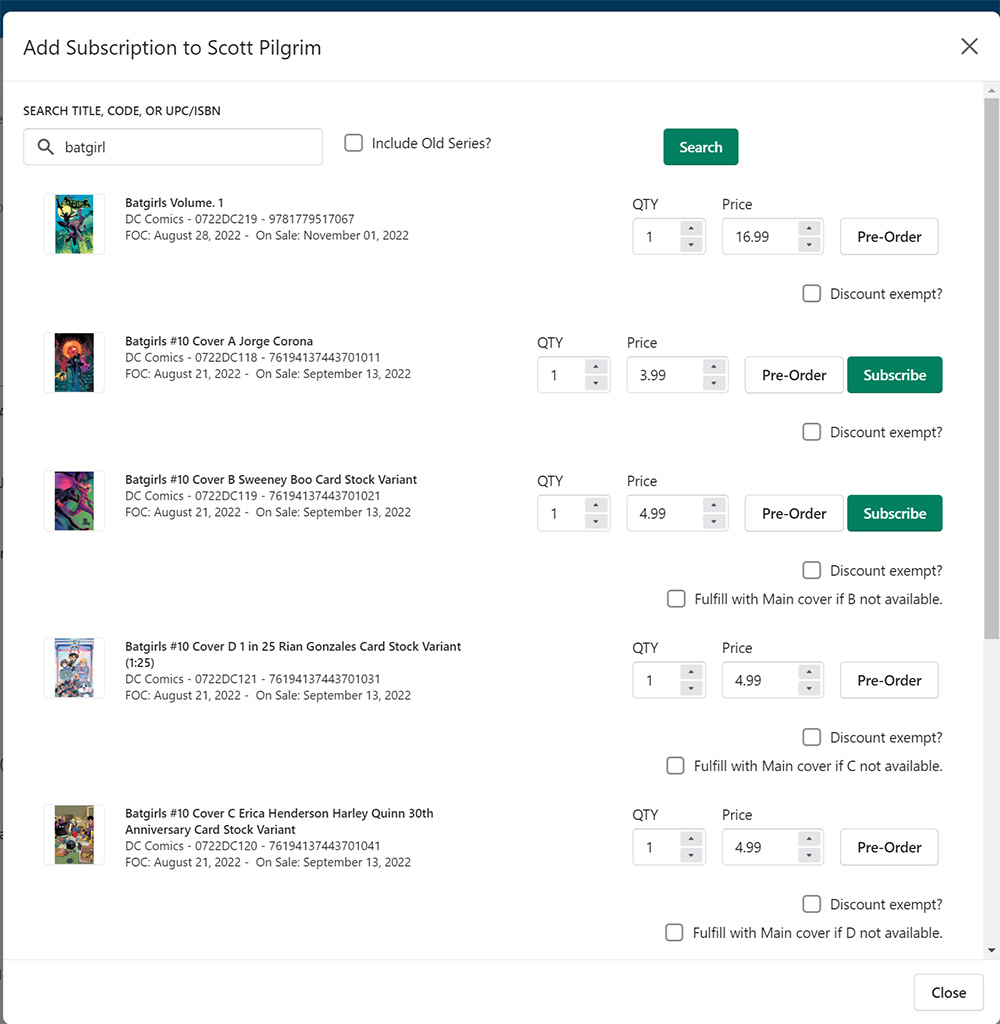The height and width of the screenshot is (1024, 1000).
Task: Check Discount exempt for Batgirls Volume. 1
Action: [x=811, y=293]
